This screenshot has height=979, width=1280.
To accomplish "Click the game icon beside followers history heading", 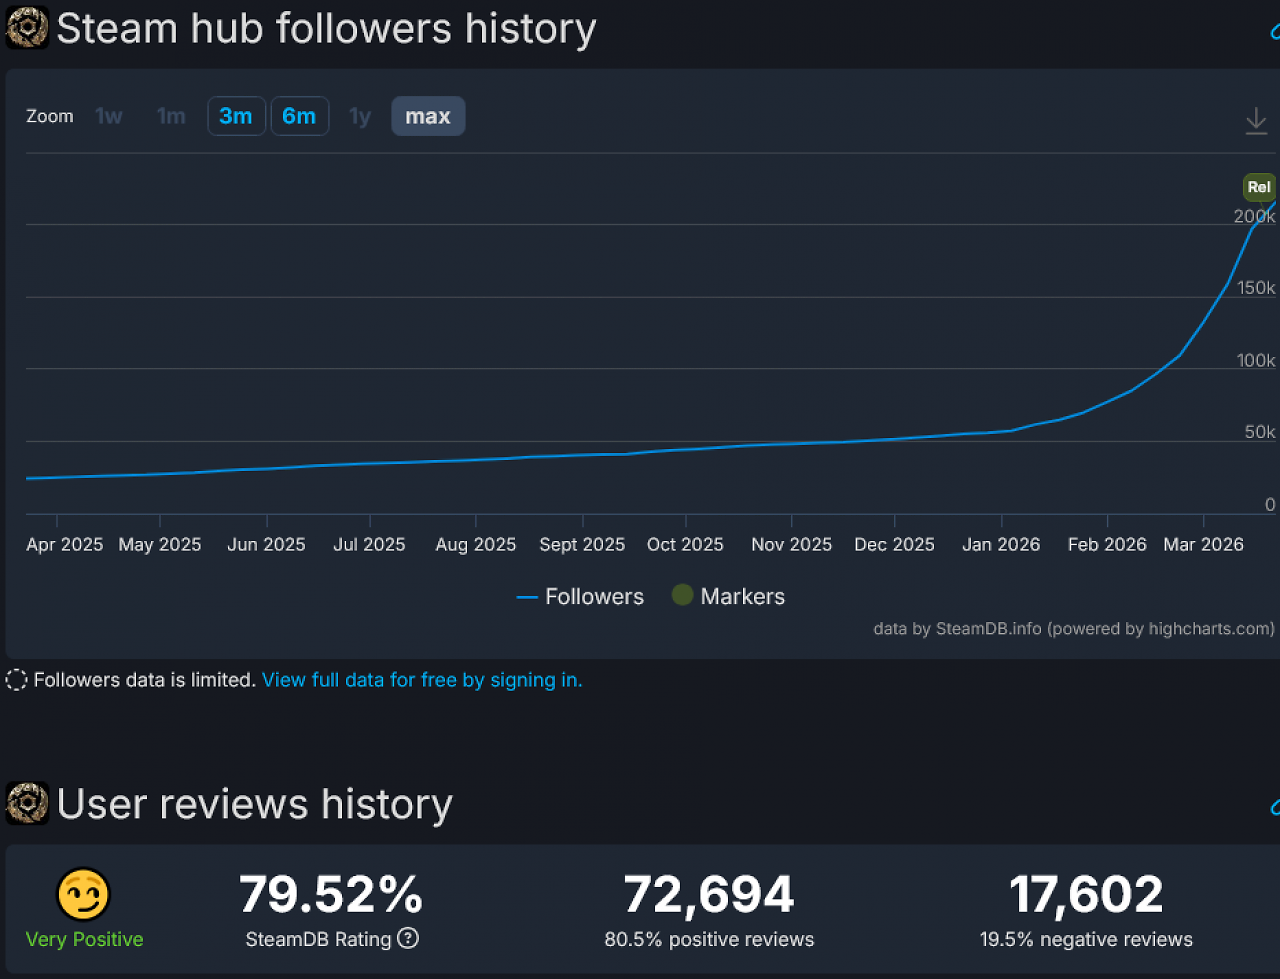I will [x=27, y=28].
